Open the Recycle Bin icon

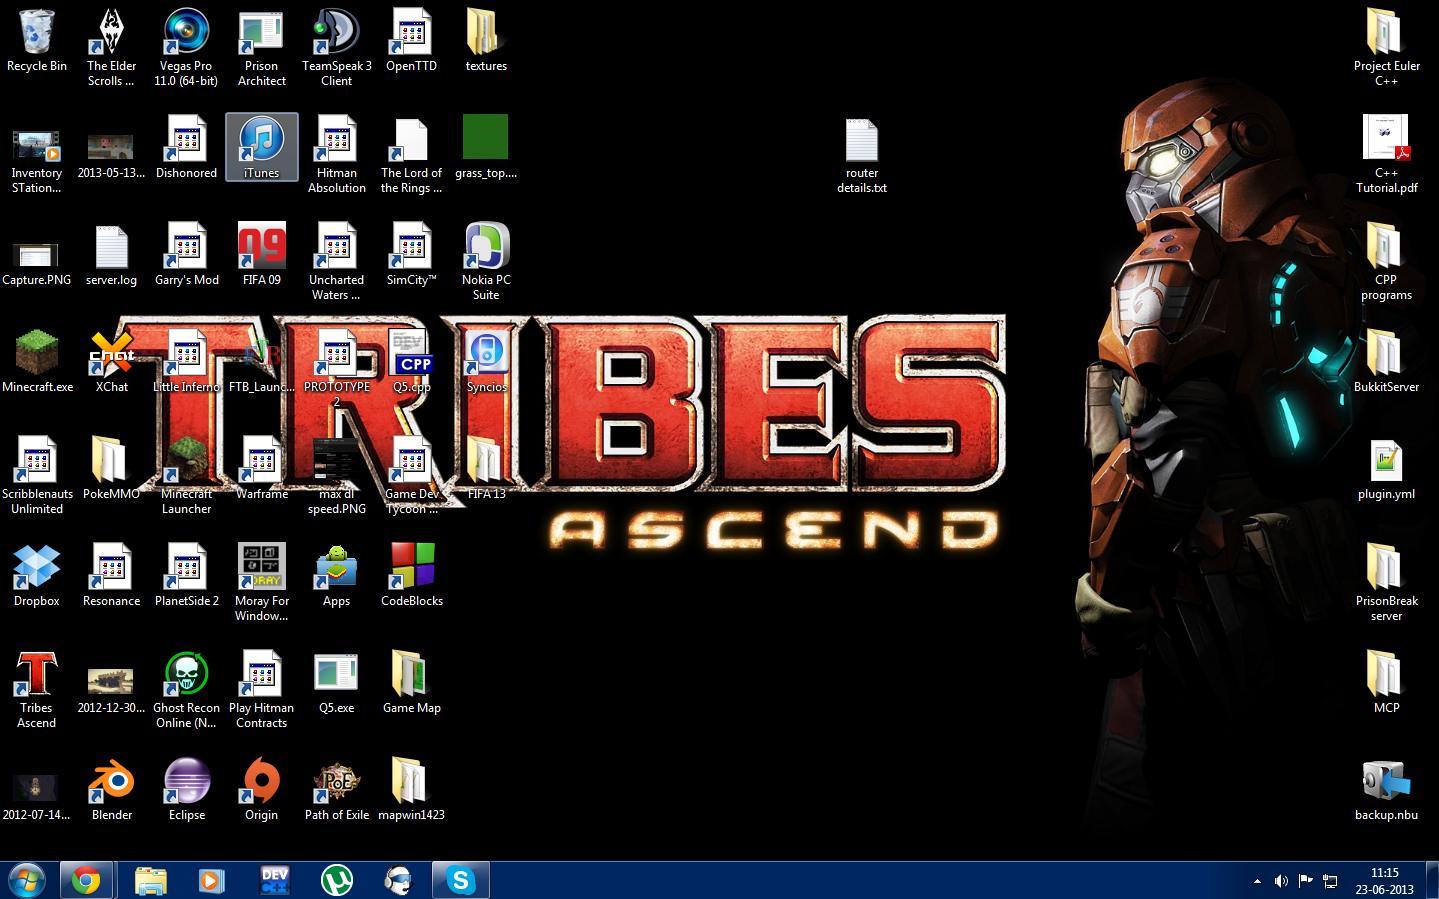[37, 41]
